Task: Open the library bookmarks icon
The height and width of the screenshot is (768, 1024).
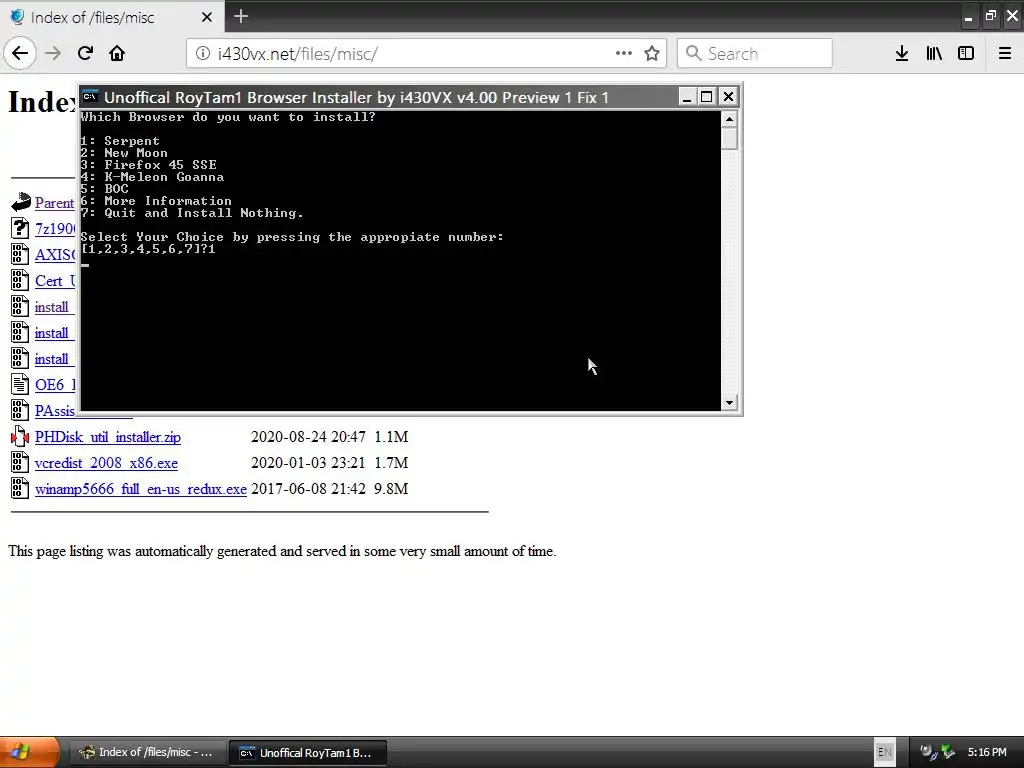Action: (x=934, y=54)
